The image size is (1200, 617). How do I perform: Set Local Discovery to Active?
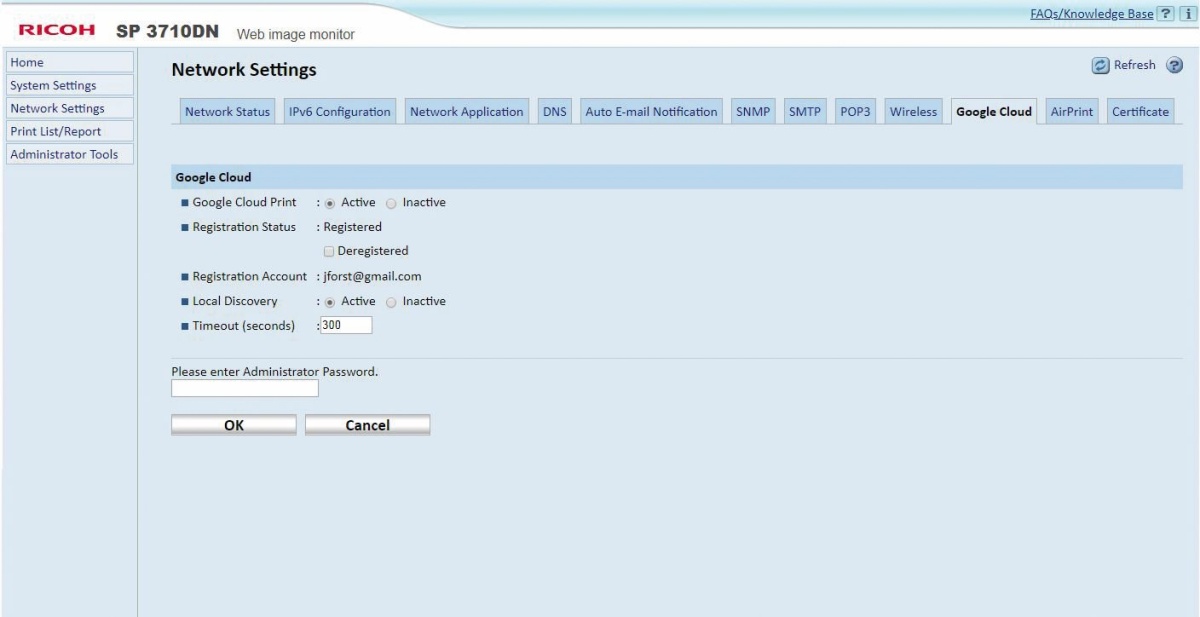[x=330, y=301]
